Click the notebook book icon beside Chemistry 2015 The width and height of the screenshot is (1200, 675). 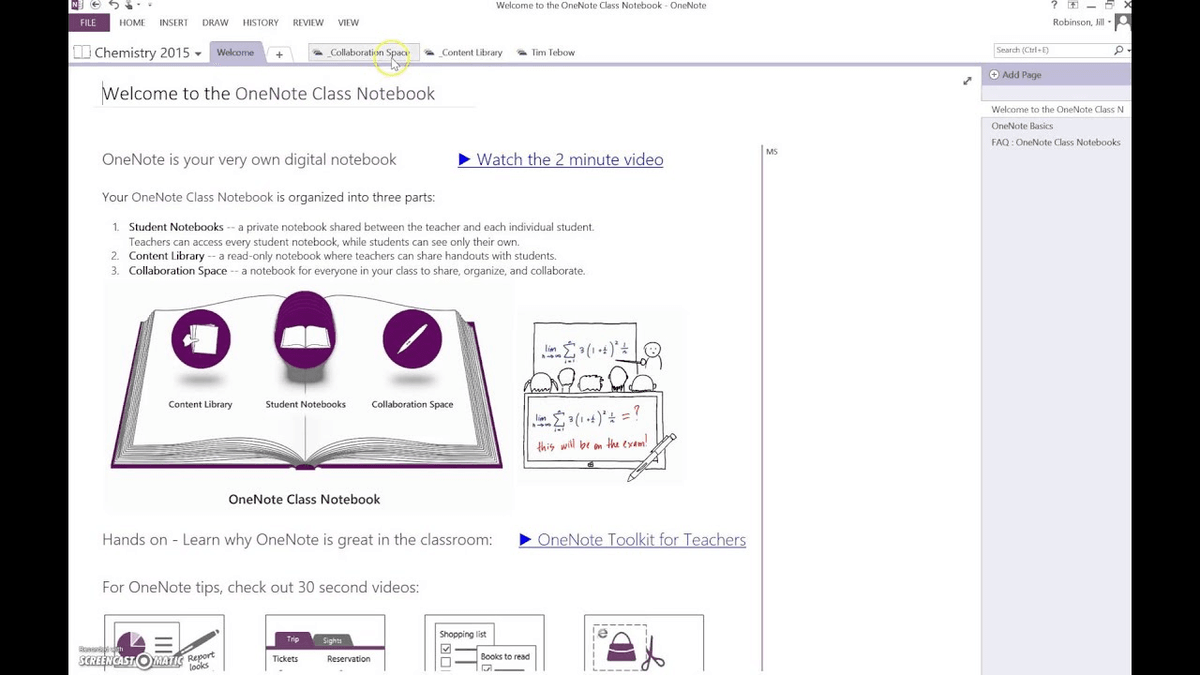(x=82, y=52)
